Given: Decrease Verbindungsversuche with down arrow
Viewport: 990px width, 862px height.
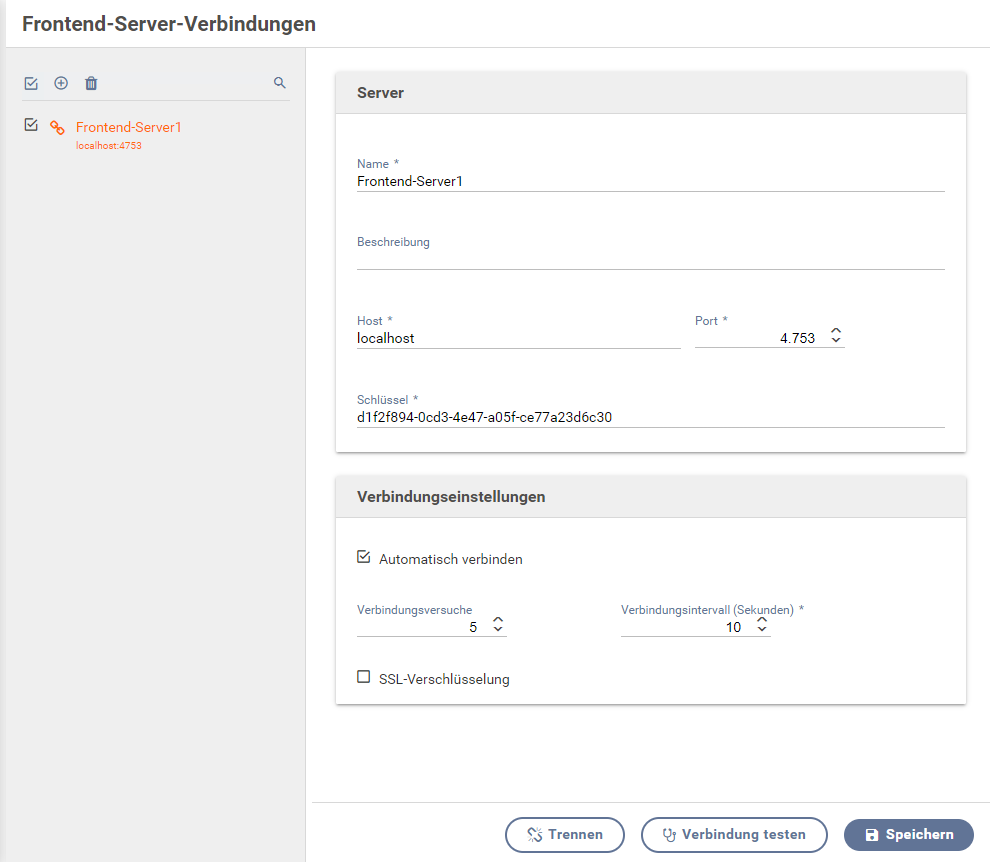Looking at the screenshot, I should (x=498, y=629).
